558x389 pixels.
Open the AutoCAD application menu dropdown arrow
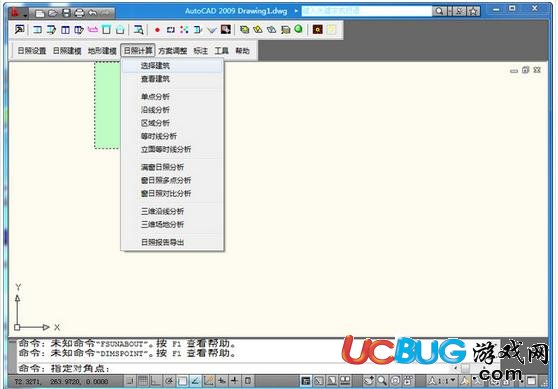click(25, 15)
